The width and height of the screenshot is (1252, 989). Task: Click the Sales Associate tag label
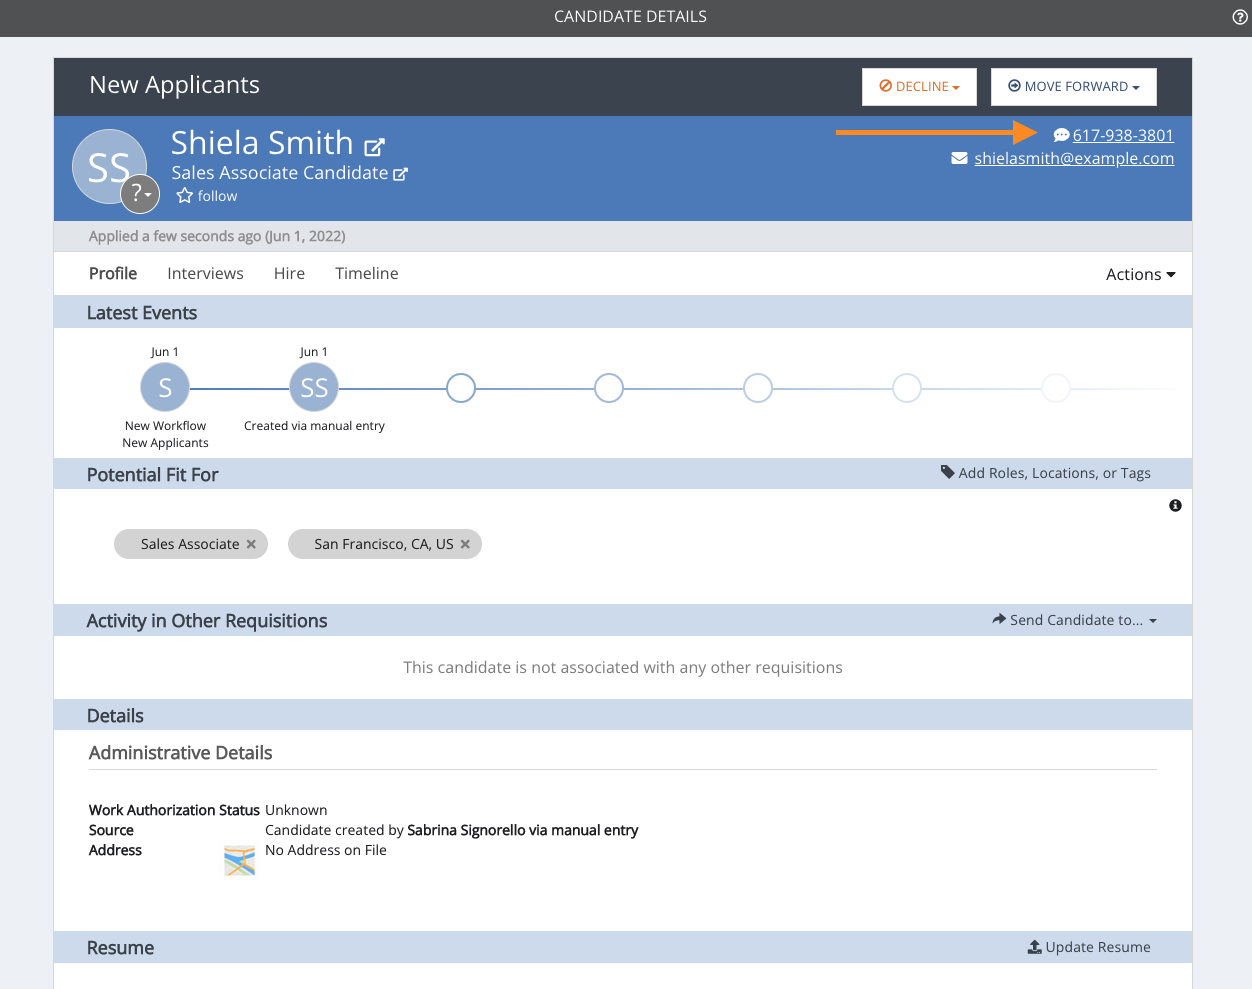pyautogui.click(x=190, y=544)
